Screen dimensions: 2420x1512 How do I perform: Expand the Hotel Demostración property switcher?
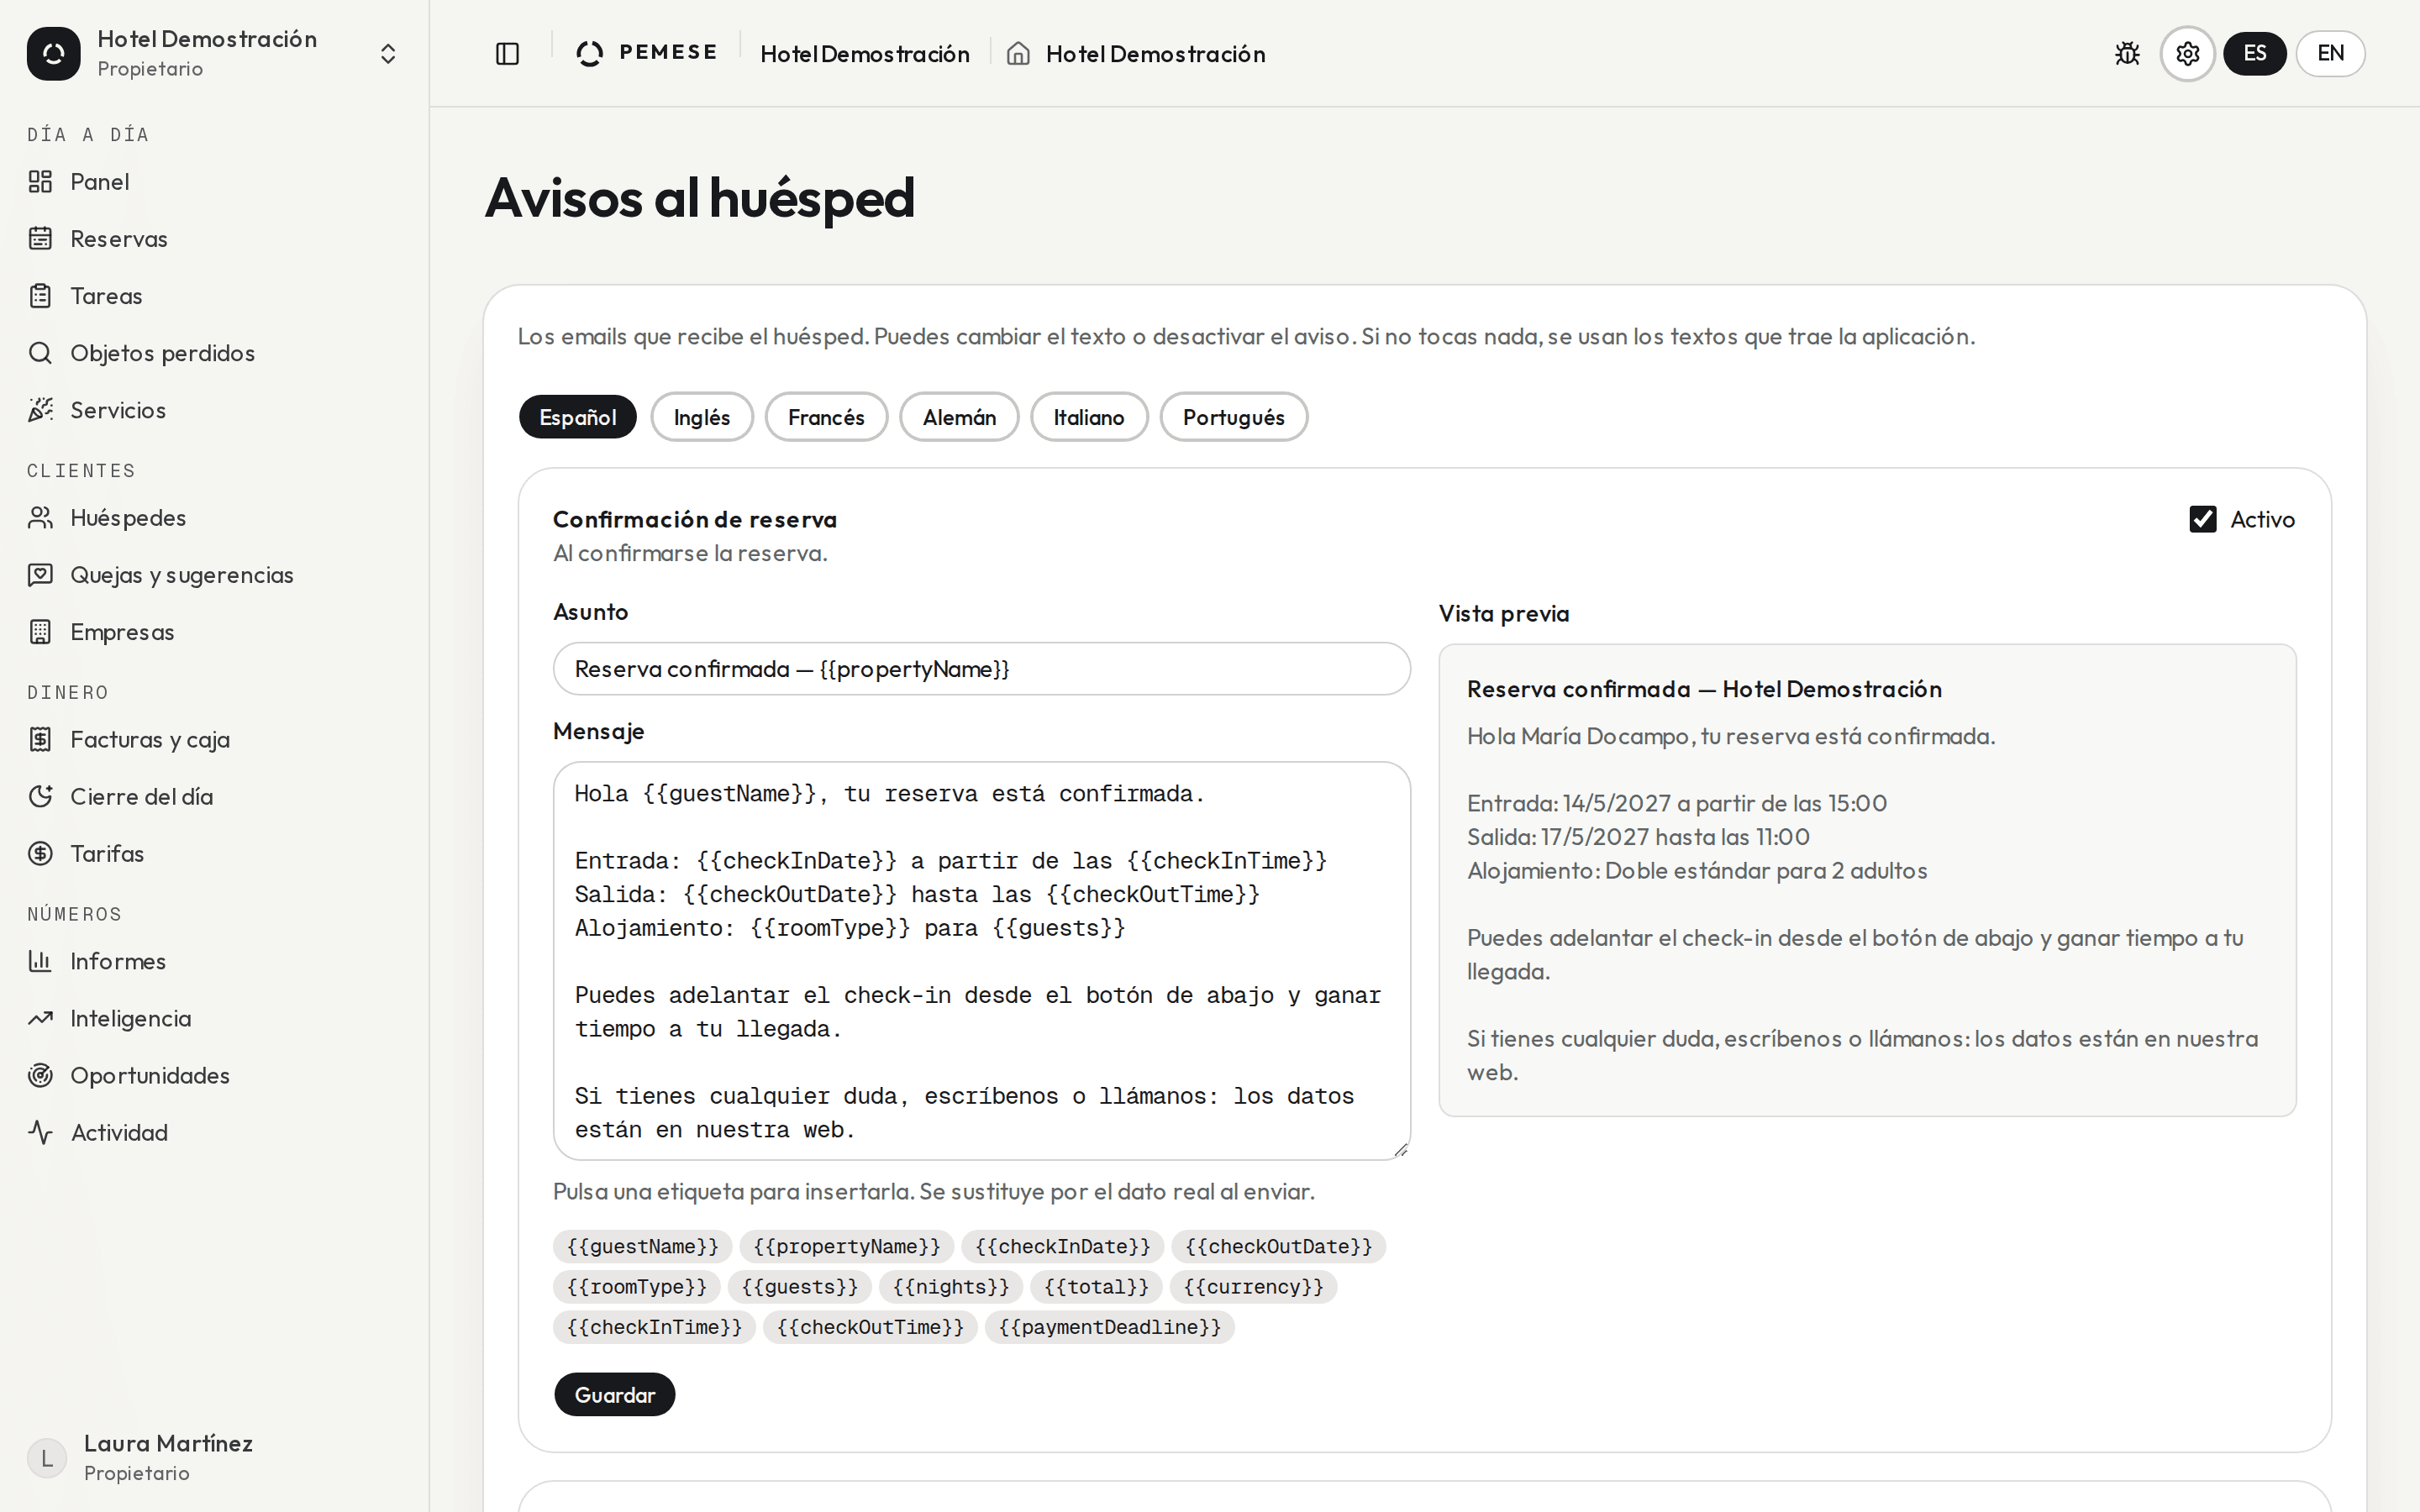[x=213, y=53]
